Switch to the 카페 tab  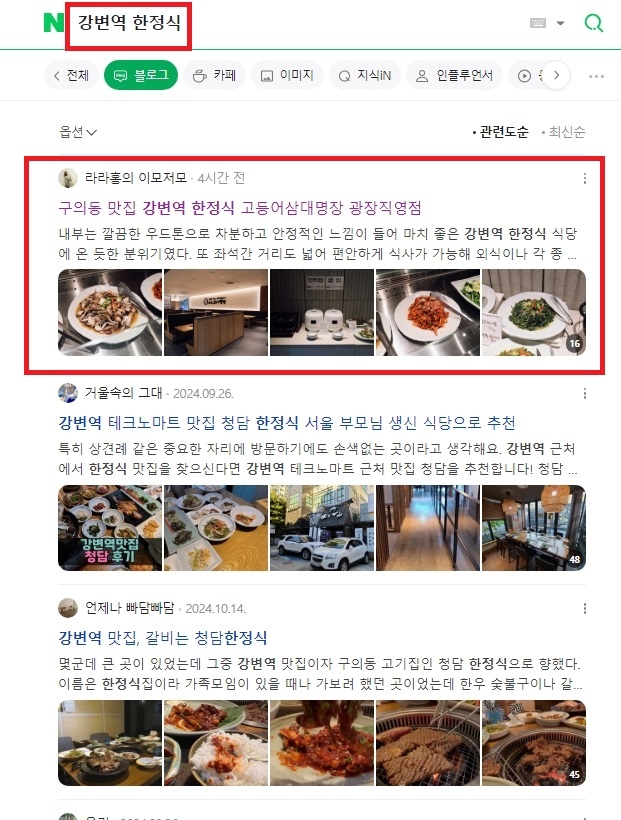click(x=214, y=75)
